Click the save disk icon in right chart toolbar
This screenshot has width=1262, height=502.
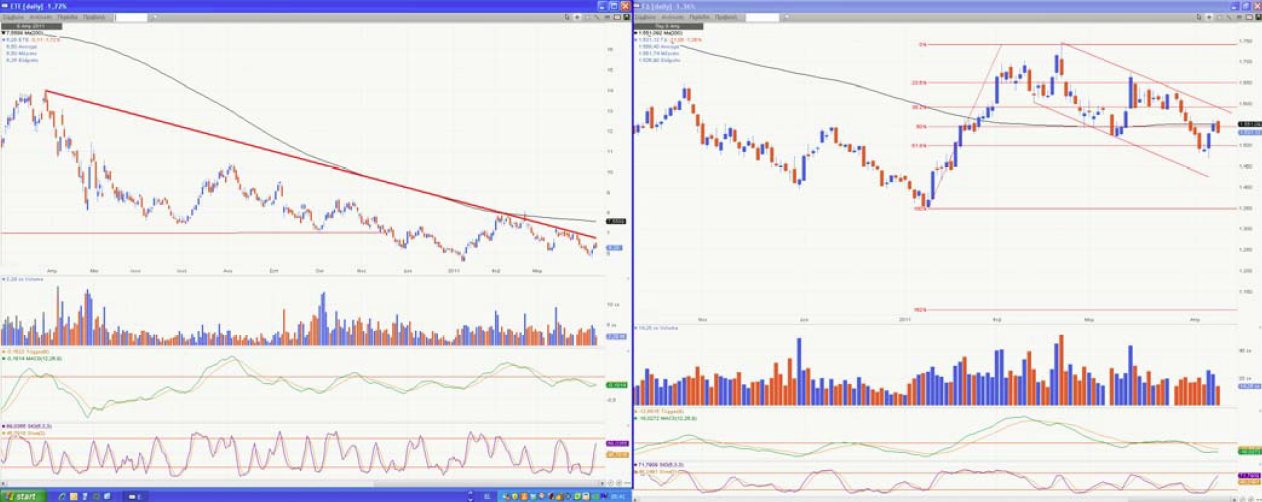1258,17
